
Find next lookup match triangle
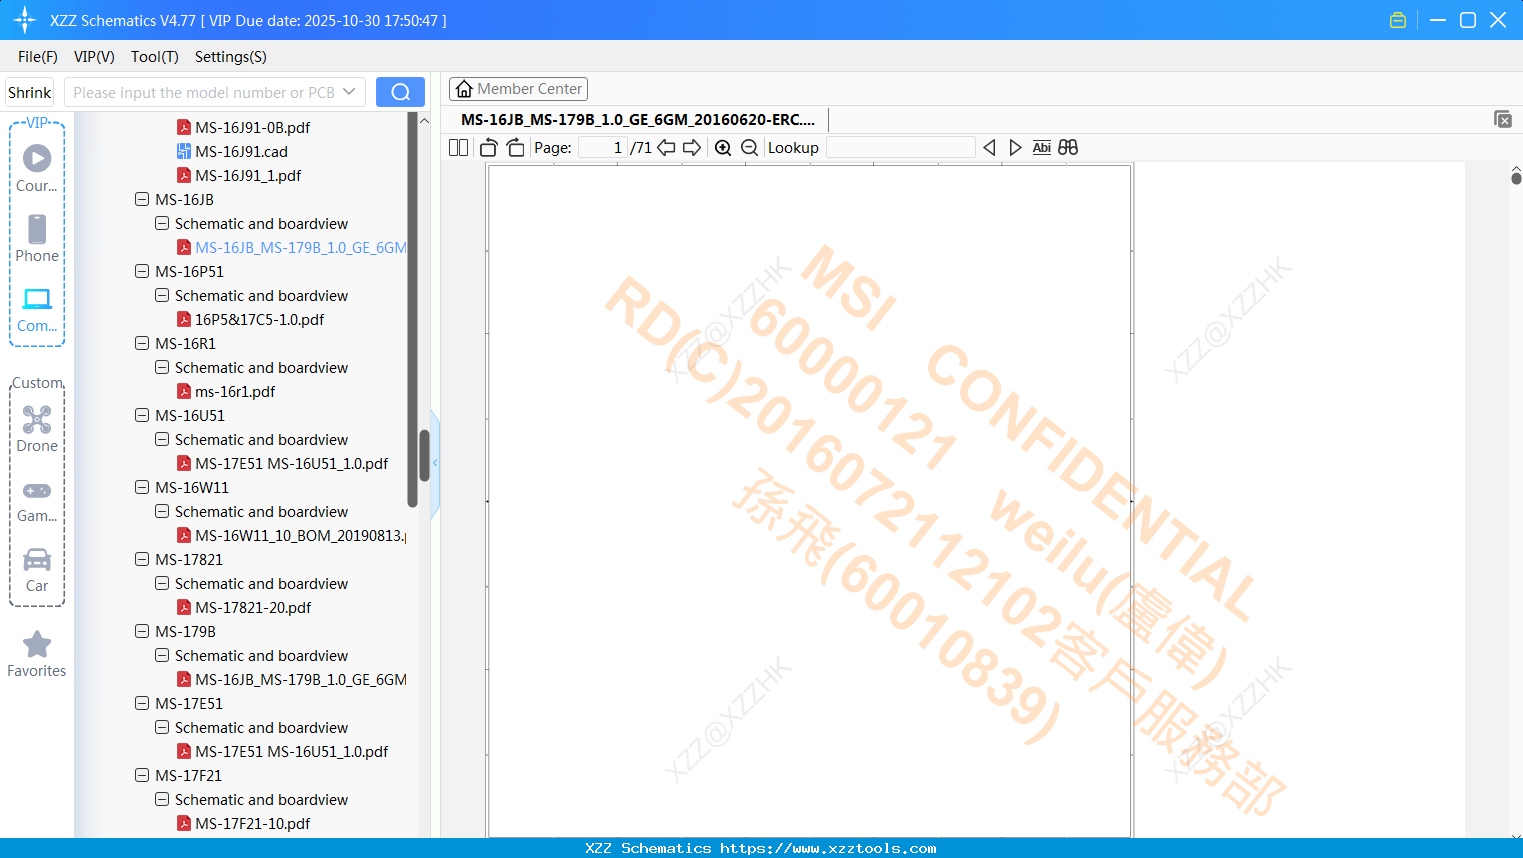(x=1015, y=148)
